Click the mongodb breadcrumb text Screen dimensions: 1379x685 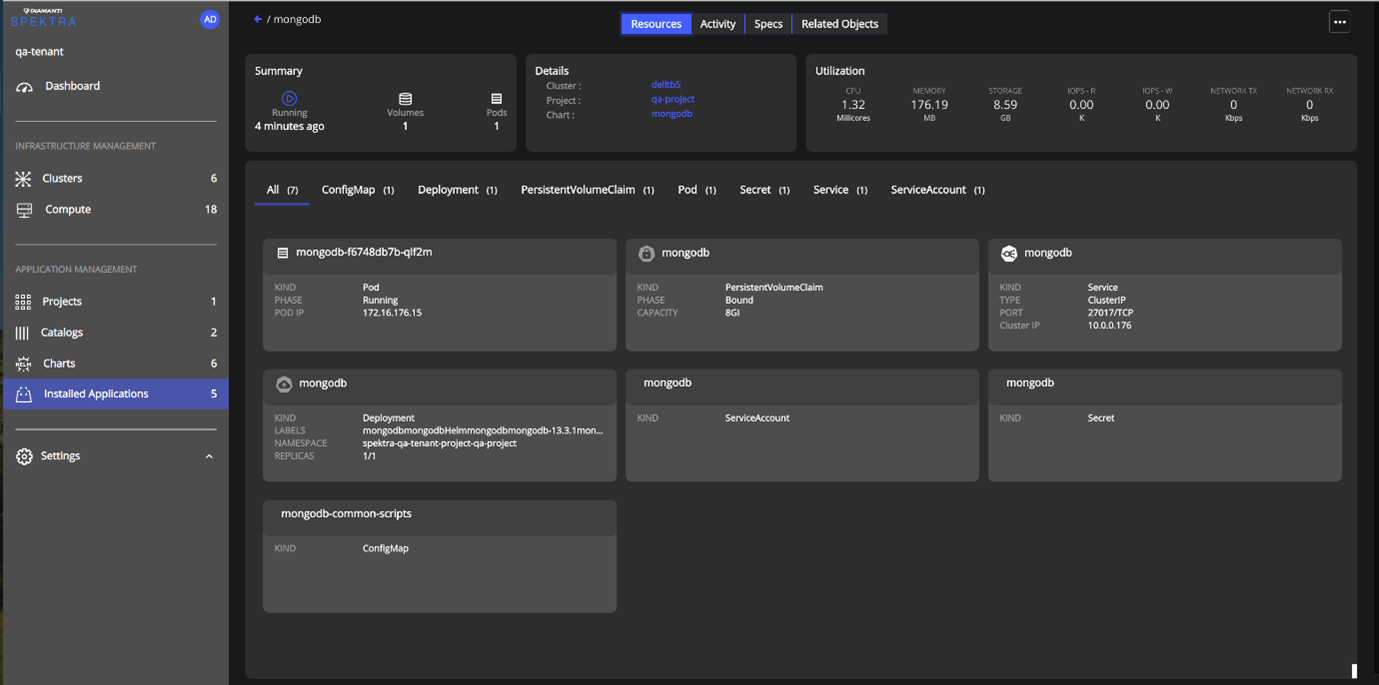(x=297, y=19)
